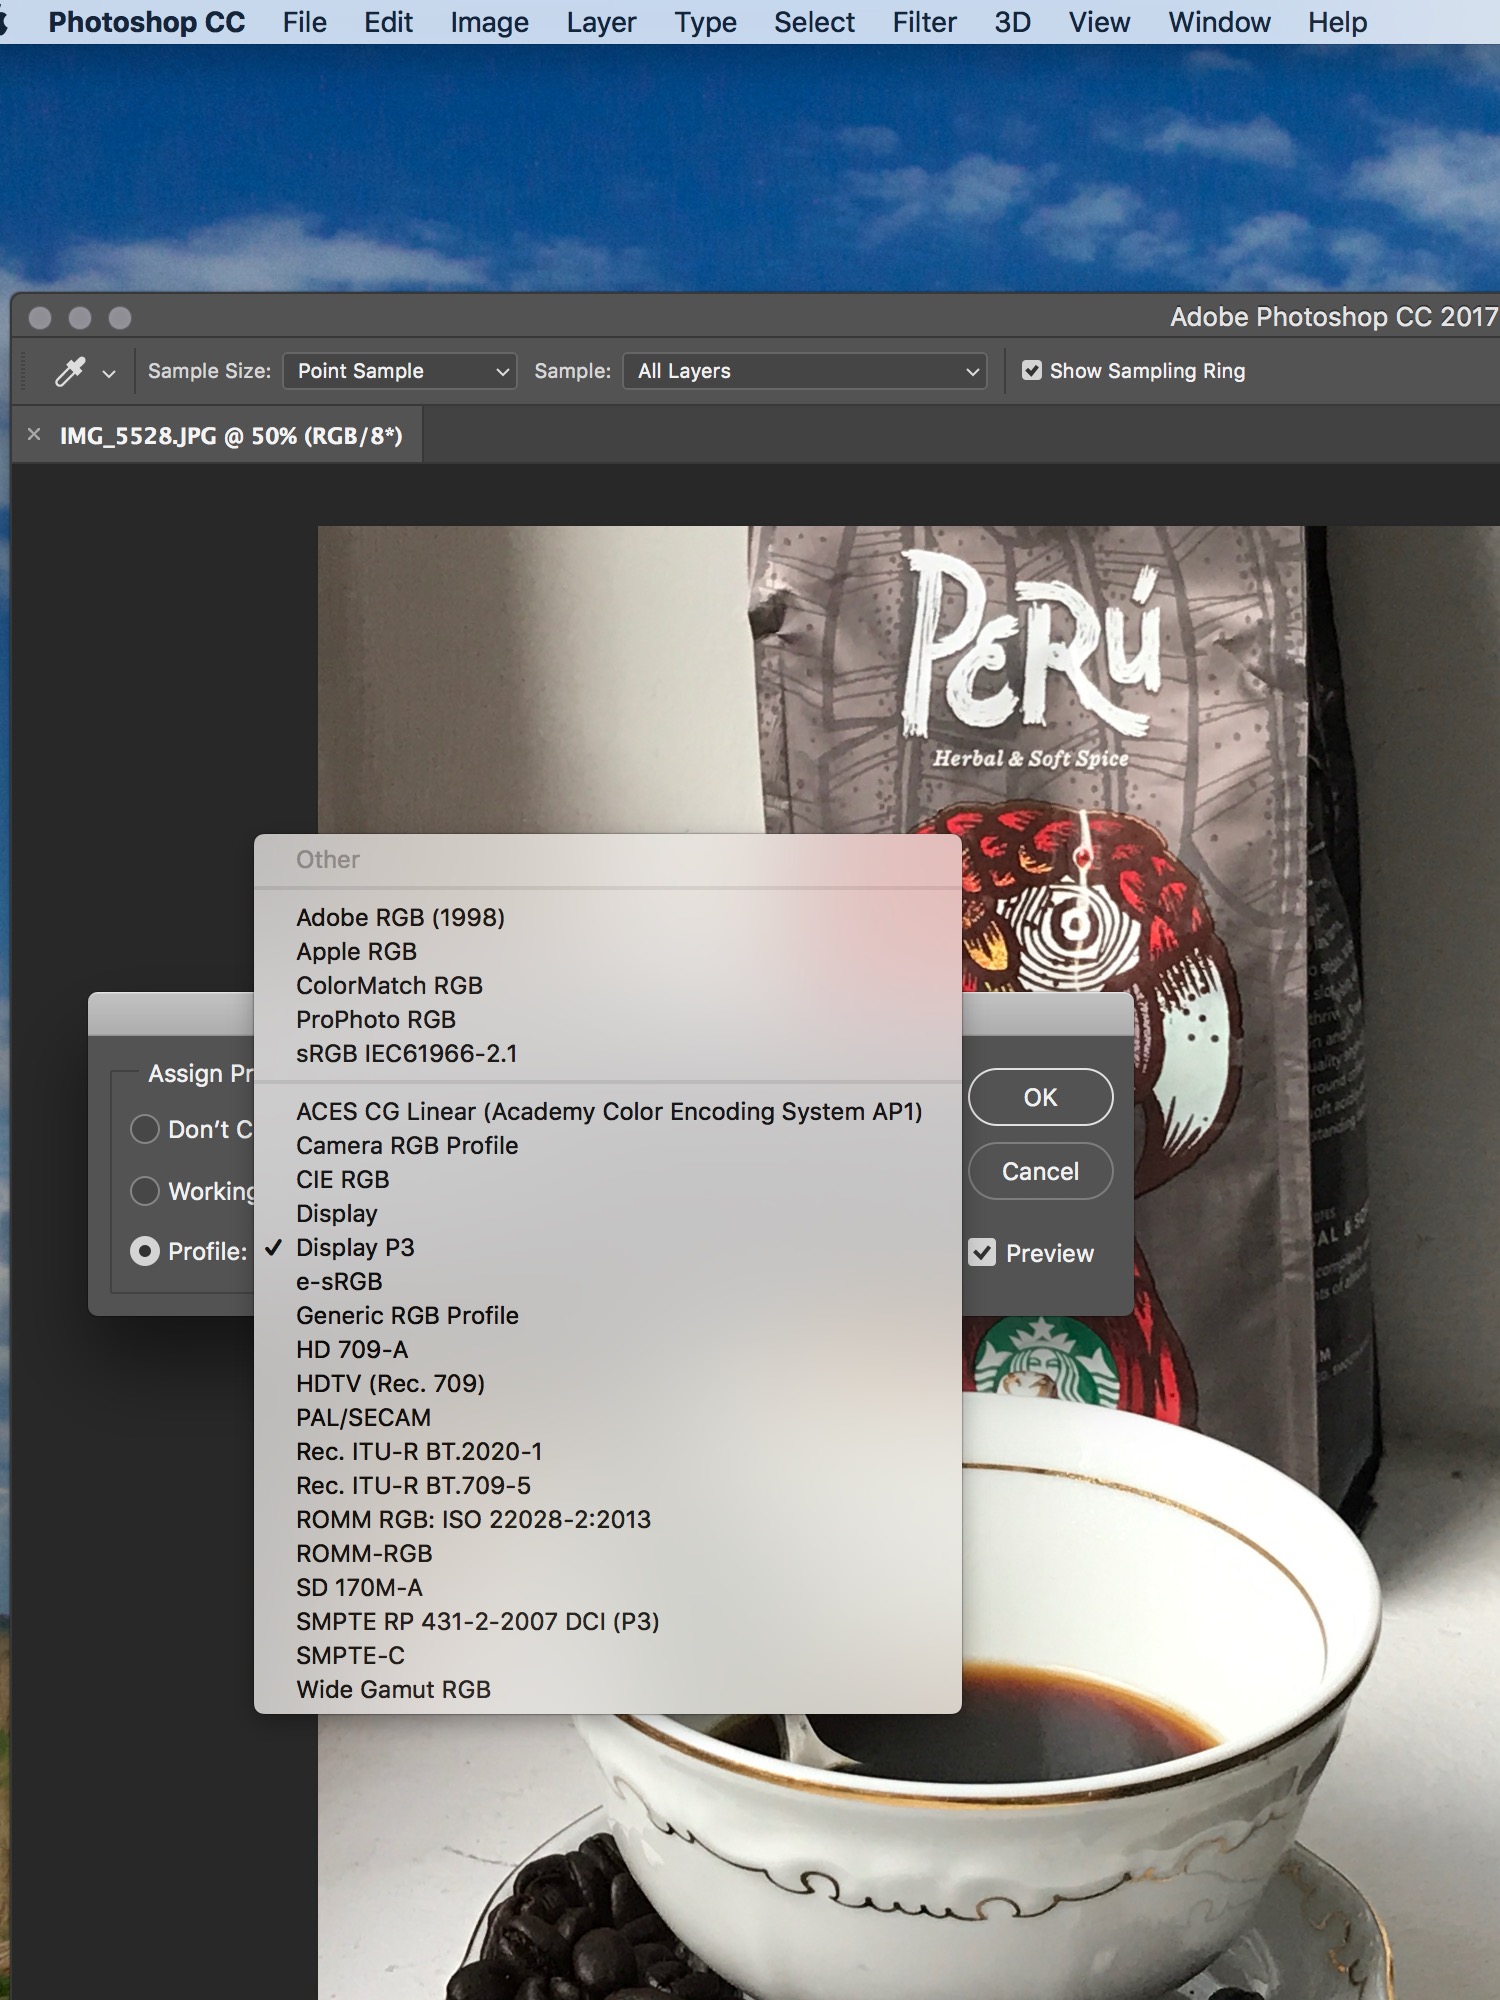Image resolution: width=1500 pixels, height=2000 pixels.
Task: Toggle Show Sampling Ring checkbox
Action: (1032, 371)
